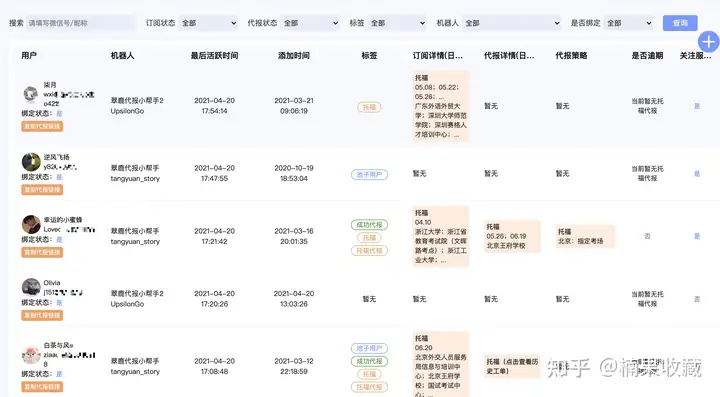This screenshot has width=720, height=397.
Task: Click avatar of user 逆风飞扬
Action: 31,162
